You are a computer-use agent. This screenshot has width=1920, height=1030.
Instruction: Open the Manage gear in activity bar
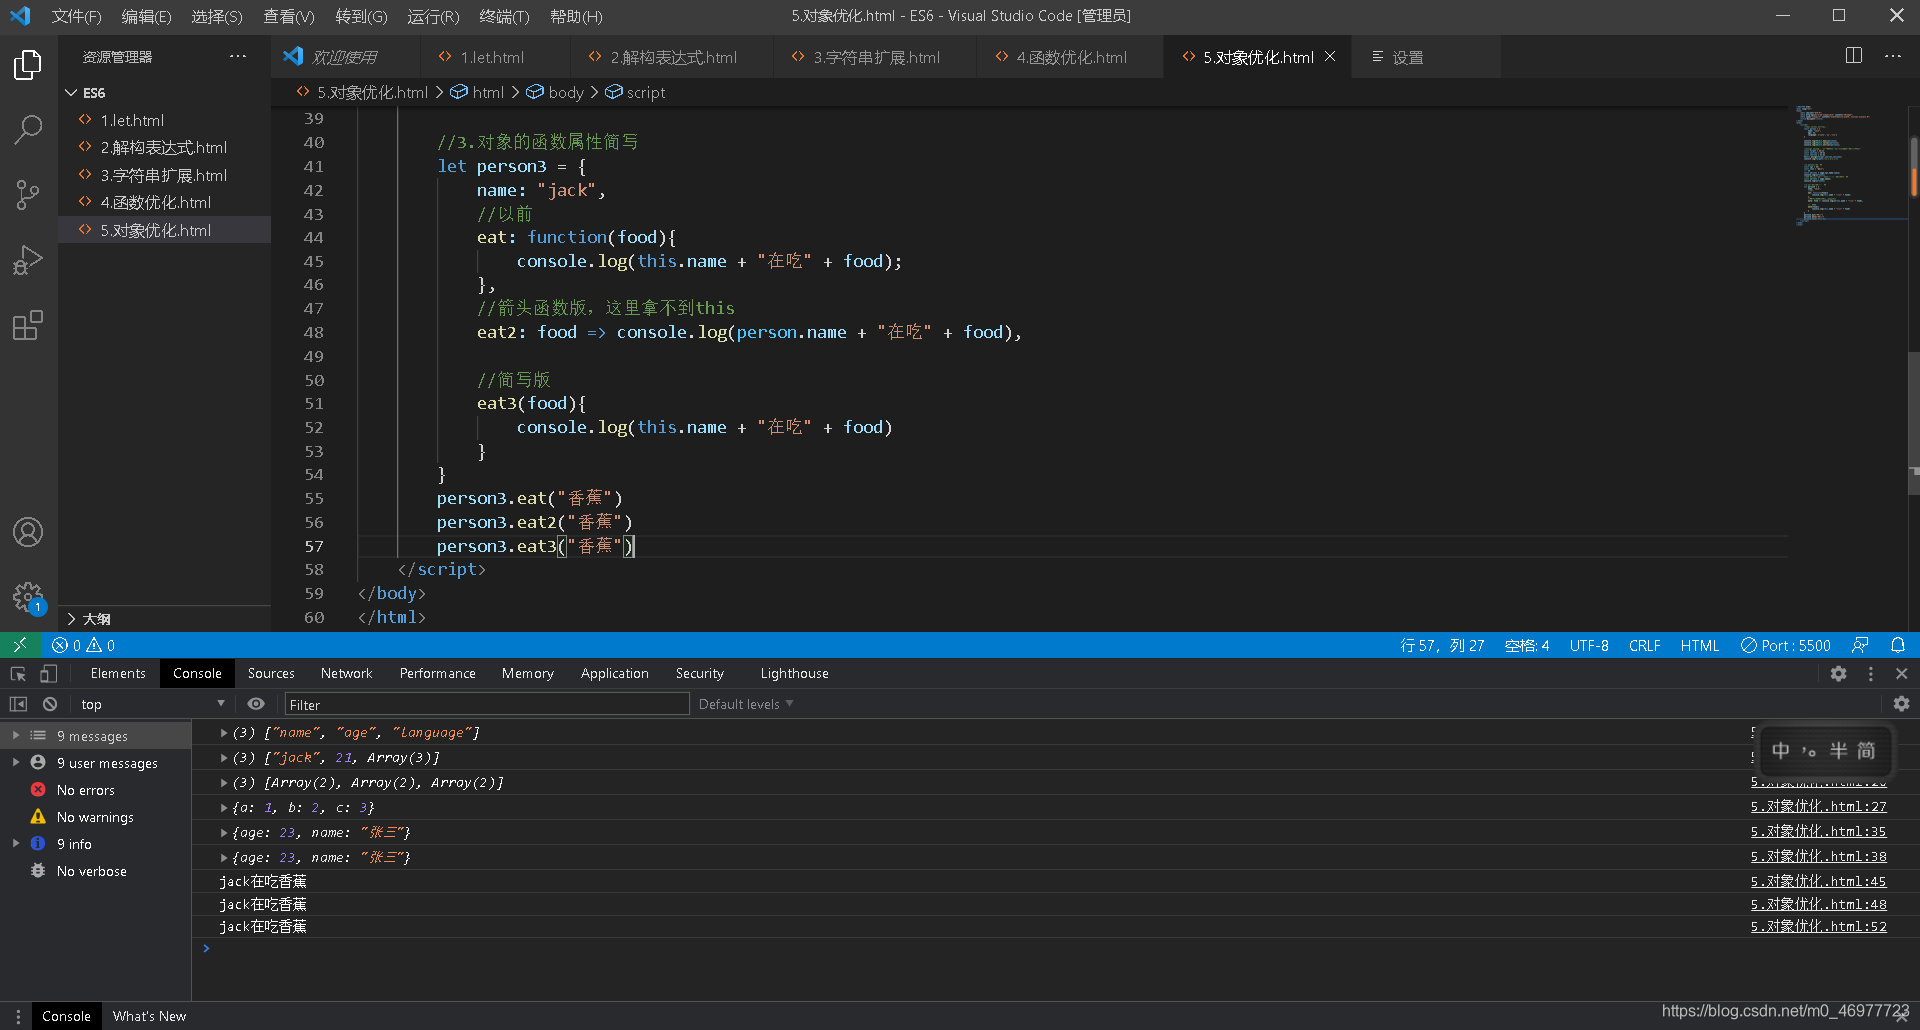tap(28, 597)
